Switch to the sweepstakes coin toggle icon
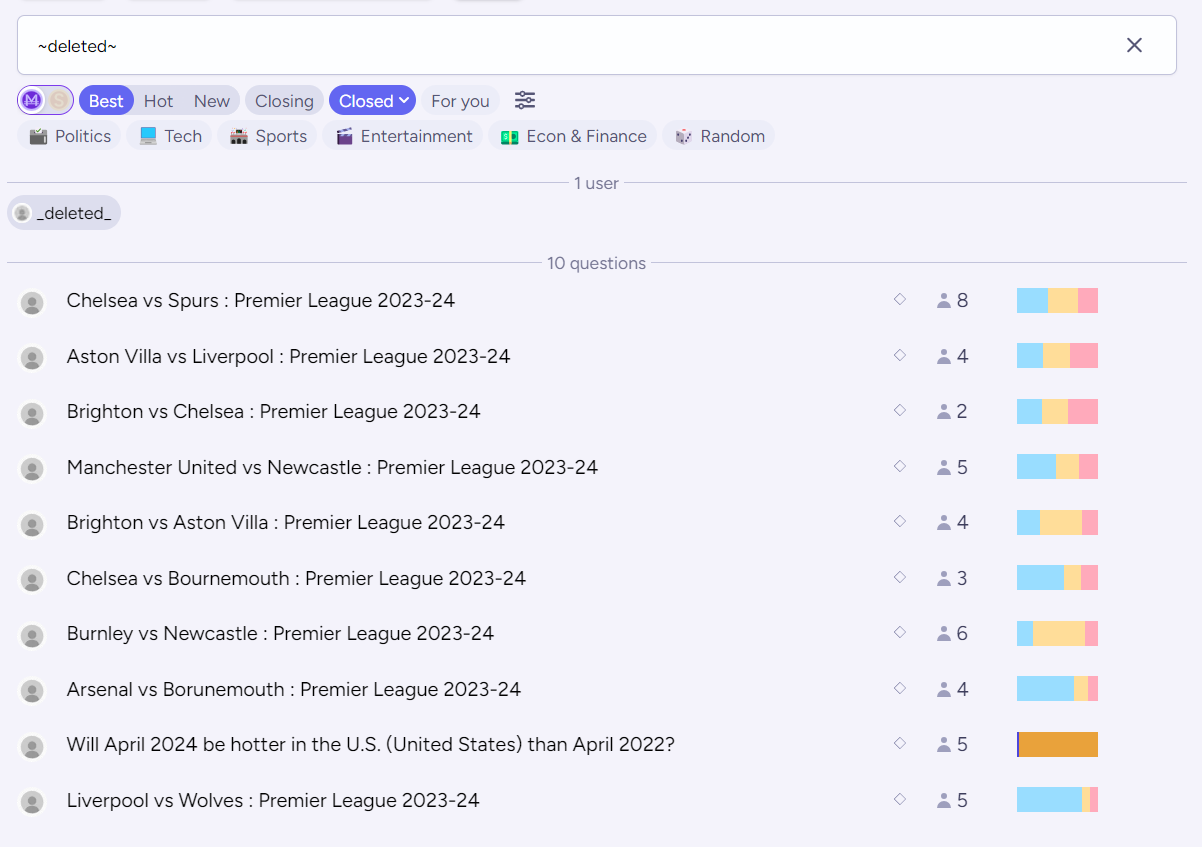Image resolution: width=1202 pixels, height=847 pixels. tap(59, 100)
